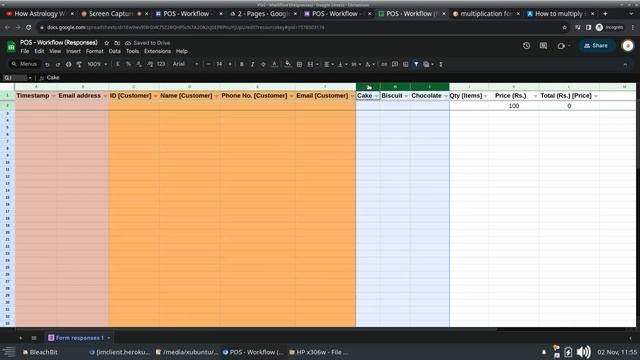Open the zoom level dropdown showing 100%
This screenshot has width=640, height=360.
[x=97, y=64]
